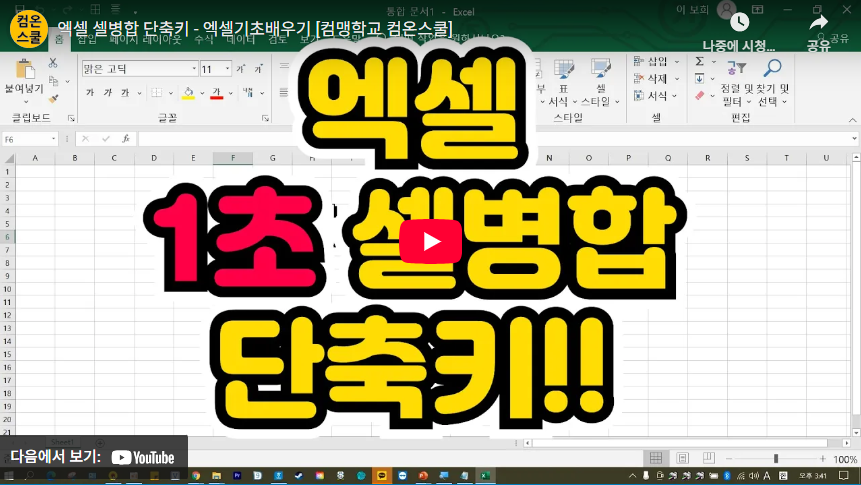This screenshot has width=861, height=485.
Task: Click the Watch later clock icon
Action: [739, 23]
